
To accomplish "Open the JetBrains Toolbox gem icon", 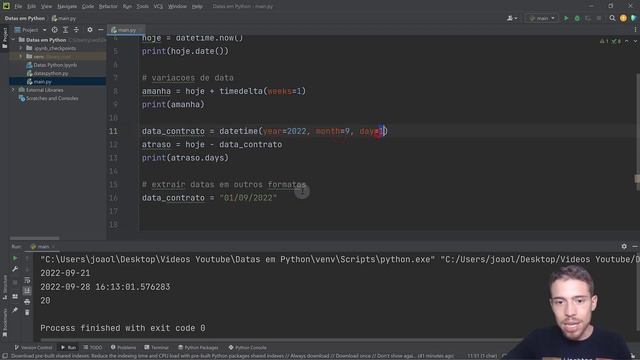I will [633, 18].
